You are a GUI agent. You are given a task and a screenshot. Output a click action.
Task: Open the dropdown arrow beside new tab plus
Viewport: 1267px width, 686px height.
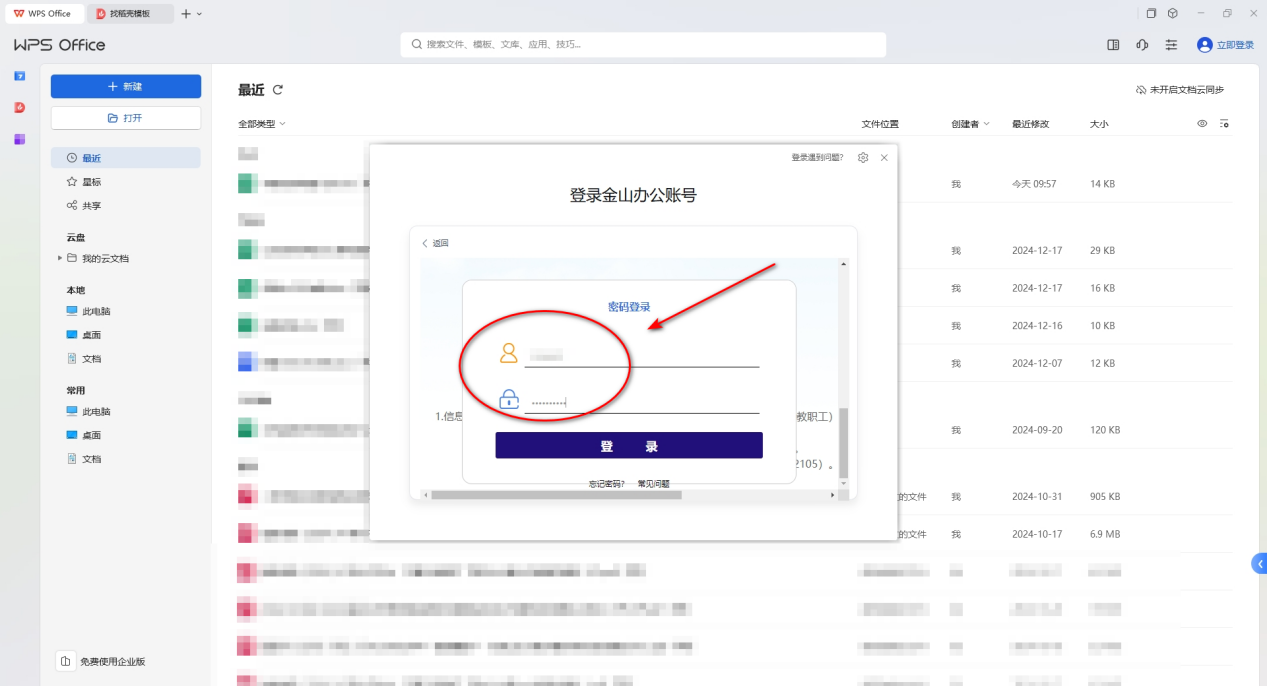pos(199,13)
